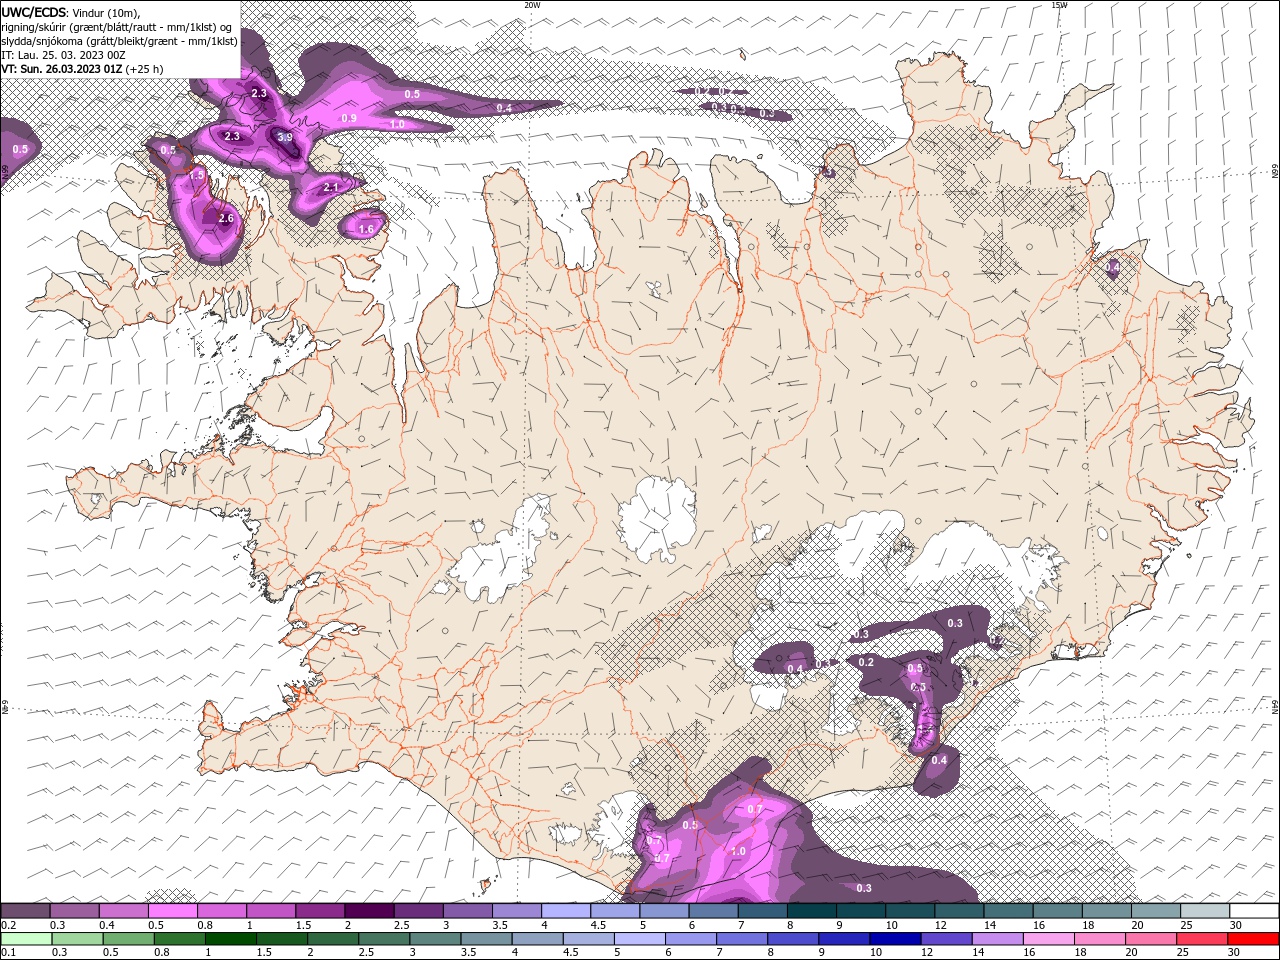The width and height of the screenshot is (1280, 960).
Task: Select the deep blue lower legend swatch labeled 10
Action: coord(894,939)
